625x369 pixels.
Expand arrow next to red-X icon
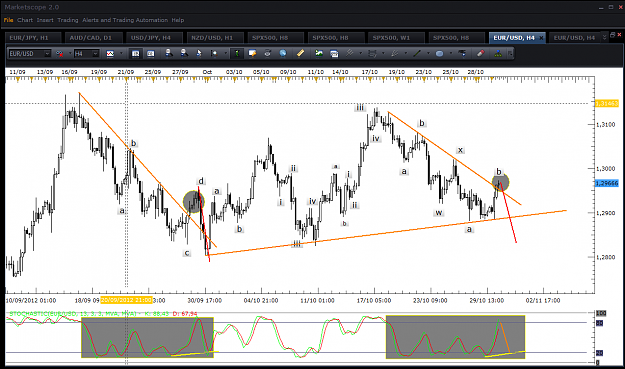pos(70,53)
